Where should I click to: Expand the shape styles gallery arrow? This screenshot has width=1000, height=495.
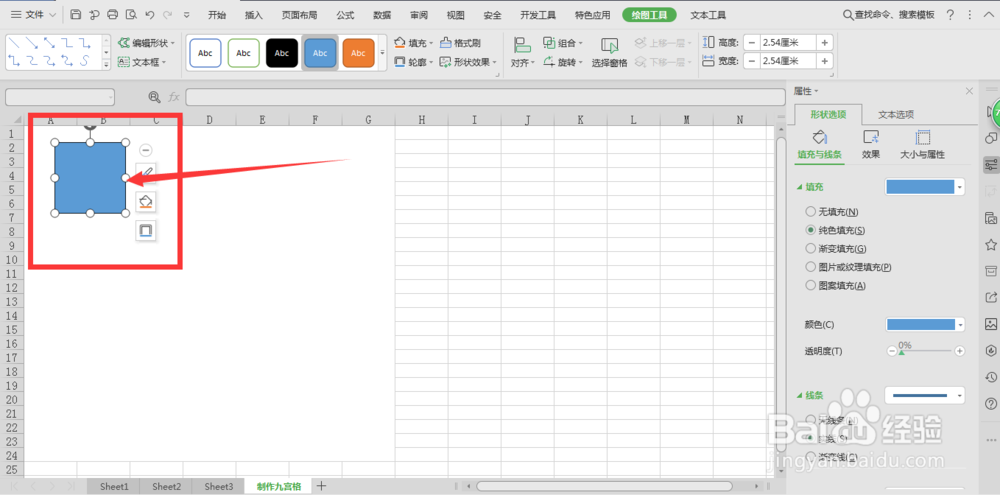click(x=382, y=53)
